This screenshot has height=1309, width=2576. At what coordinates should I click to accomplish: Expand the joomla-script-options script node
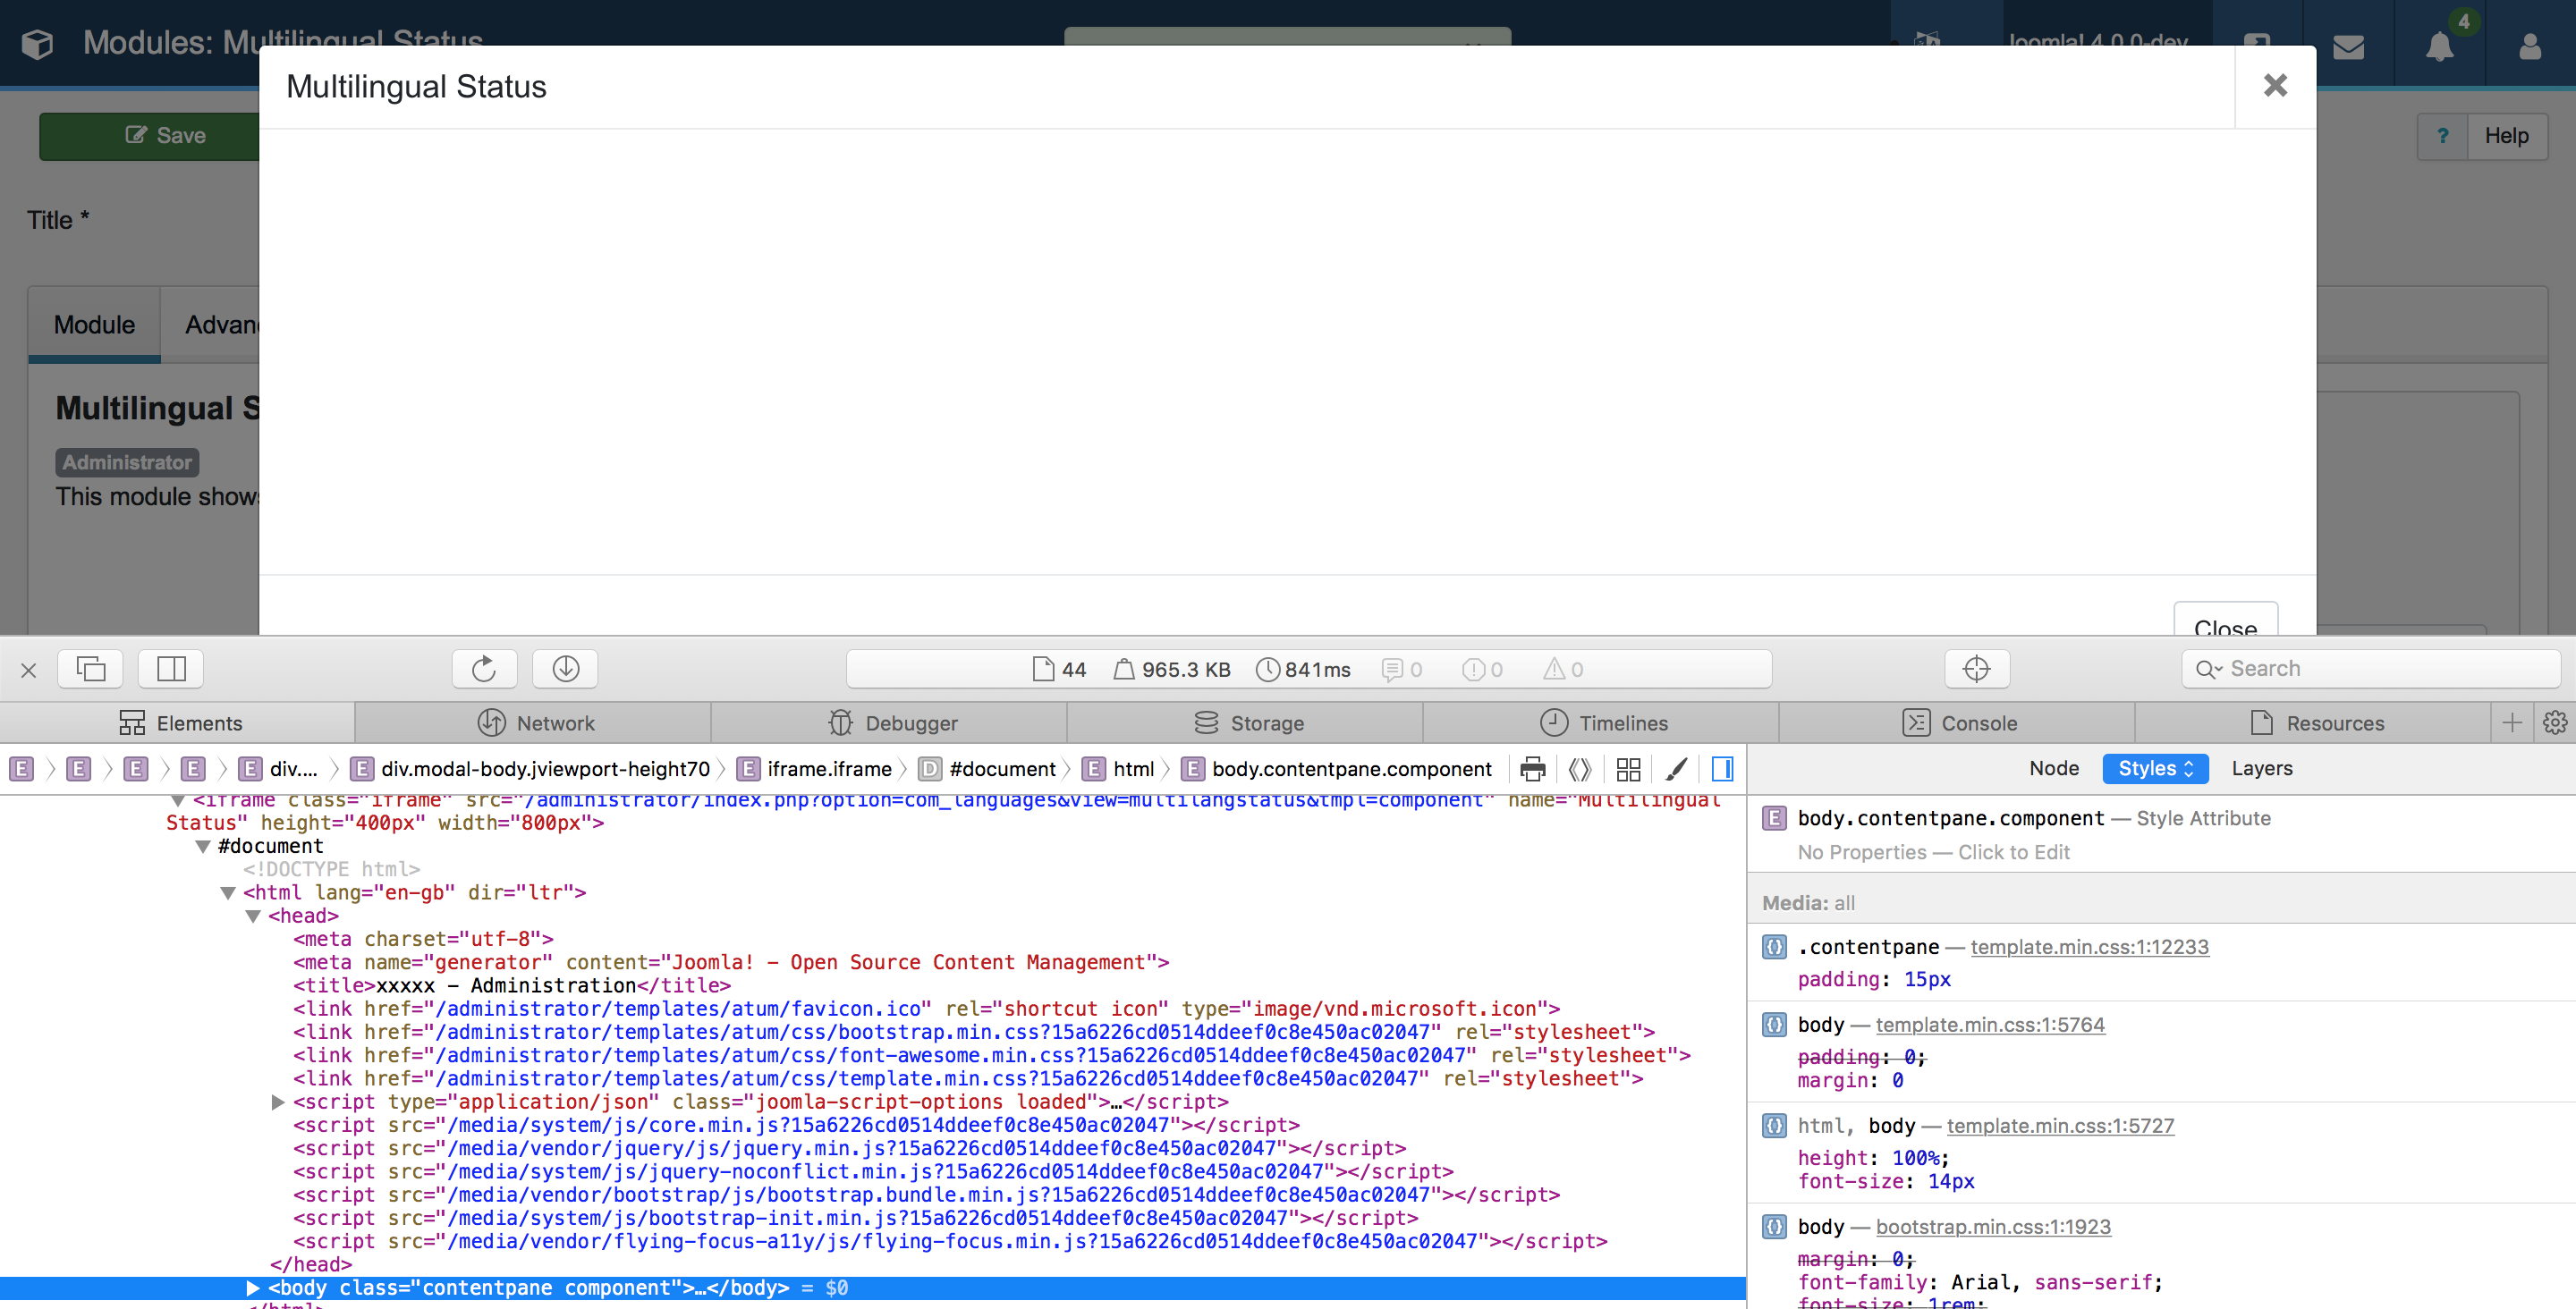(278, 1102)
